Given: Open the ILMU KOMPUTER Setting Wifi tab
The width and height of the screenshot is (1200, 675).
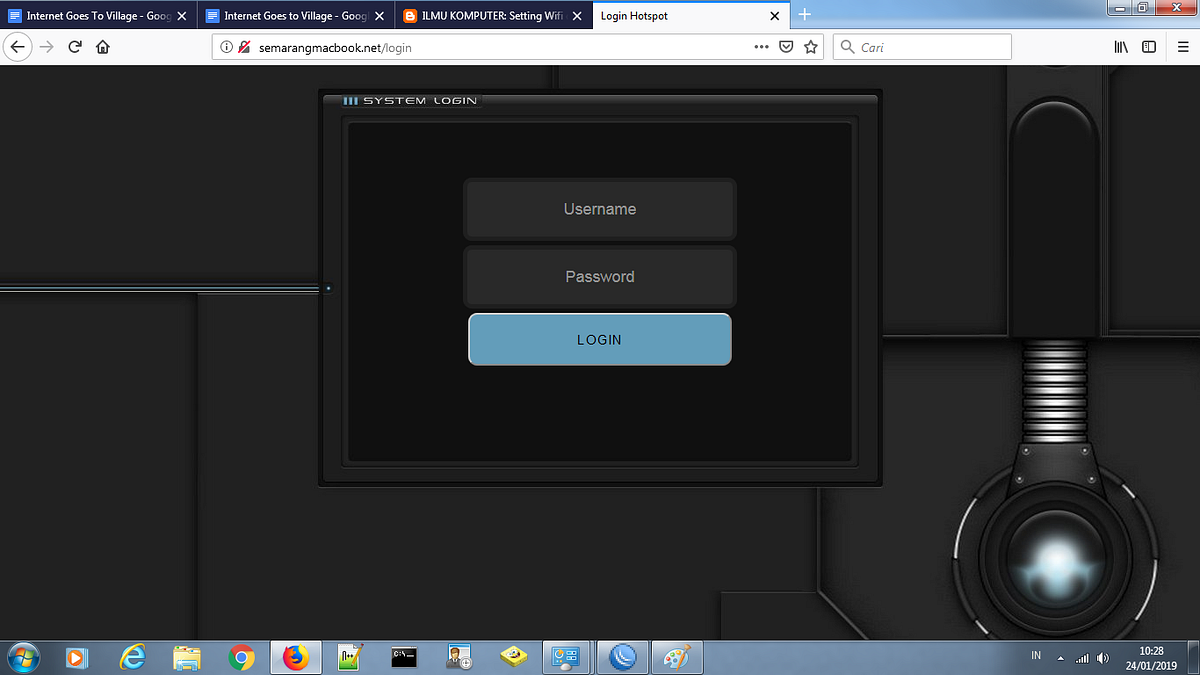Looking at the screenshot, I should click(x=480, y=15).
